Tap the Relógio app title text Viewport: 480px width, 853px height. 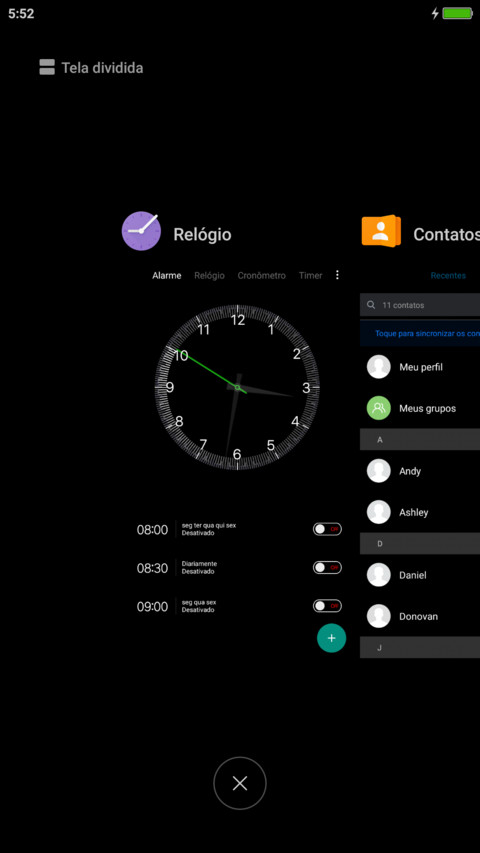pyautogui.click(x=202, y=234)
